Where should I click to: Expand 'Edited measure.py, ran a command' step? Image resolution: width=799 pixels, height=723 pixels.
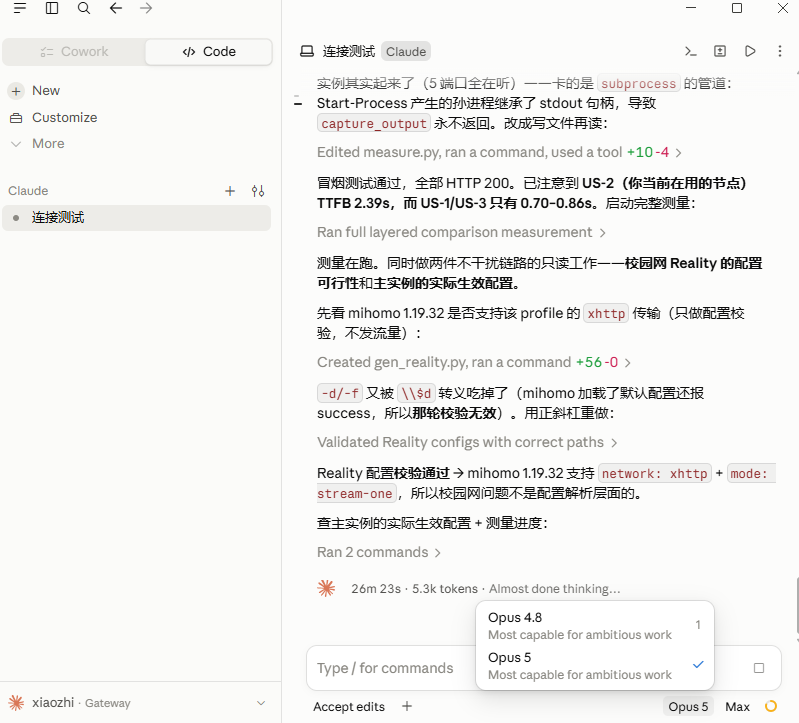coord(499,152)
